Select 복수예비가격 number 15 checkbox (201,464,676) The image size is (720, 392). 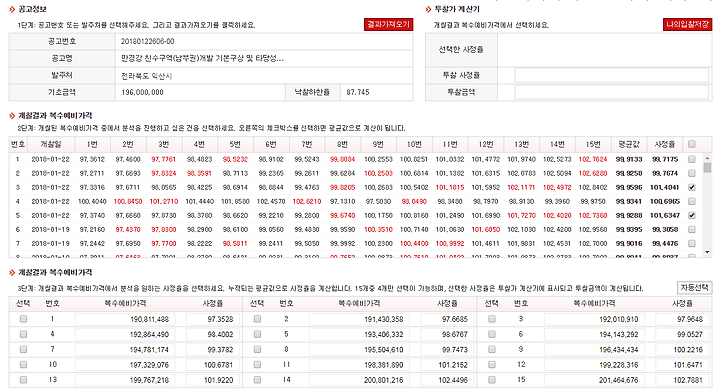click(492, 380)
